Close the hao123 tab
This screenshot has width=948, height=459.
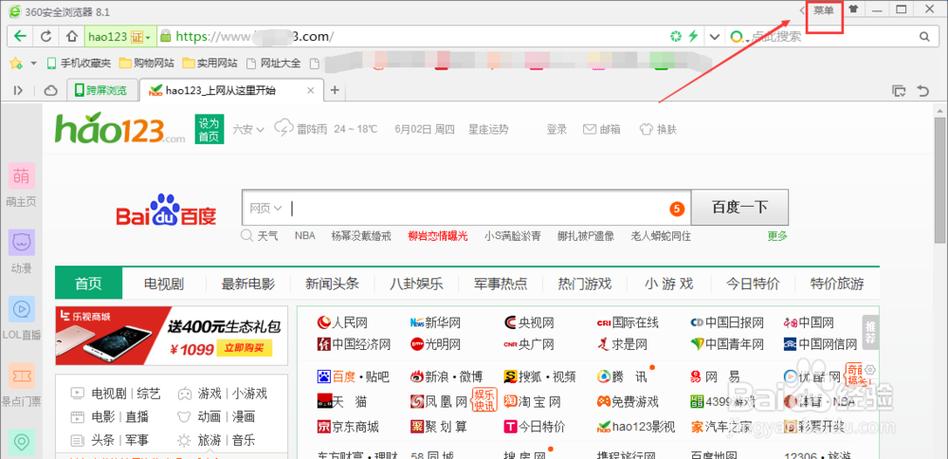(x=310, y=91)
